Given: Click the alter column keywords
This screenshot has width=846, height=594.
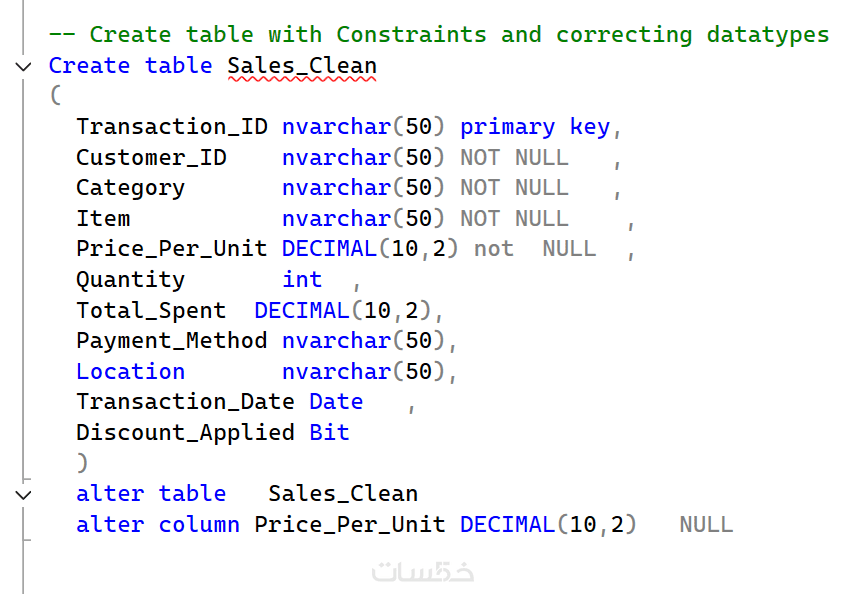Looking at the screenshot, I should click(158, 525).
